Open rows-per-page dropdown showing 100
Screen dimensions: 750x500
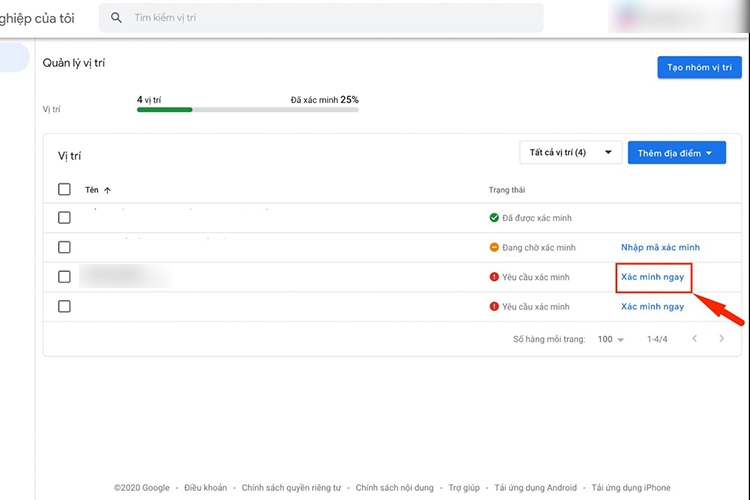[x=610, y=340]
